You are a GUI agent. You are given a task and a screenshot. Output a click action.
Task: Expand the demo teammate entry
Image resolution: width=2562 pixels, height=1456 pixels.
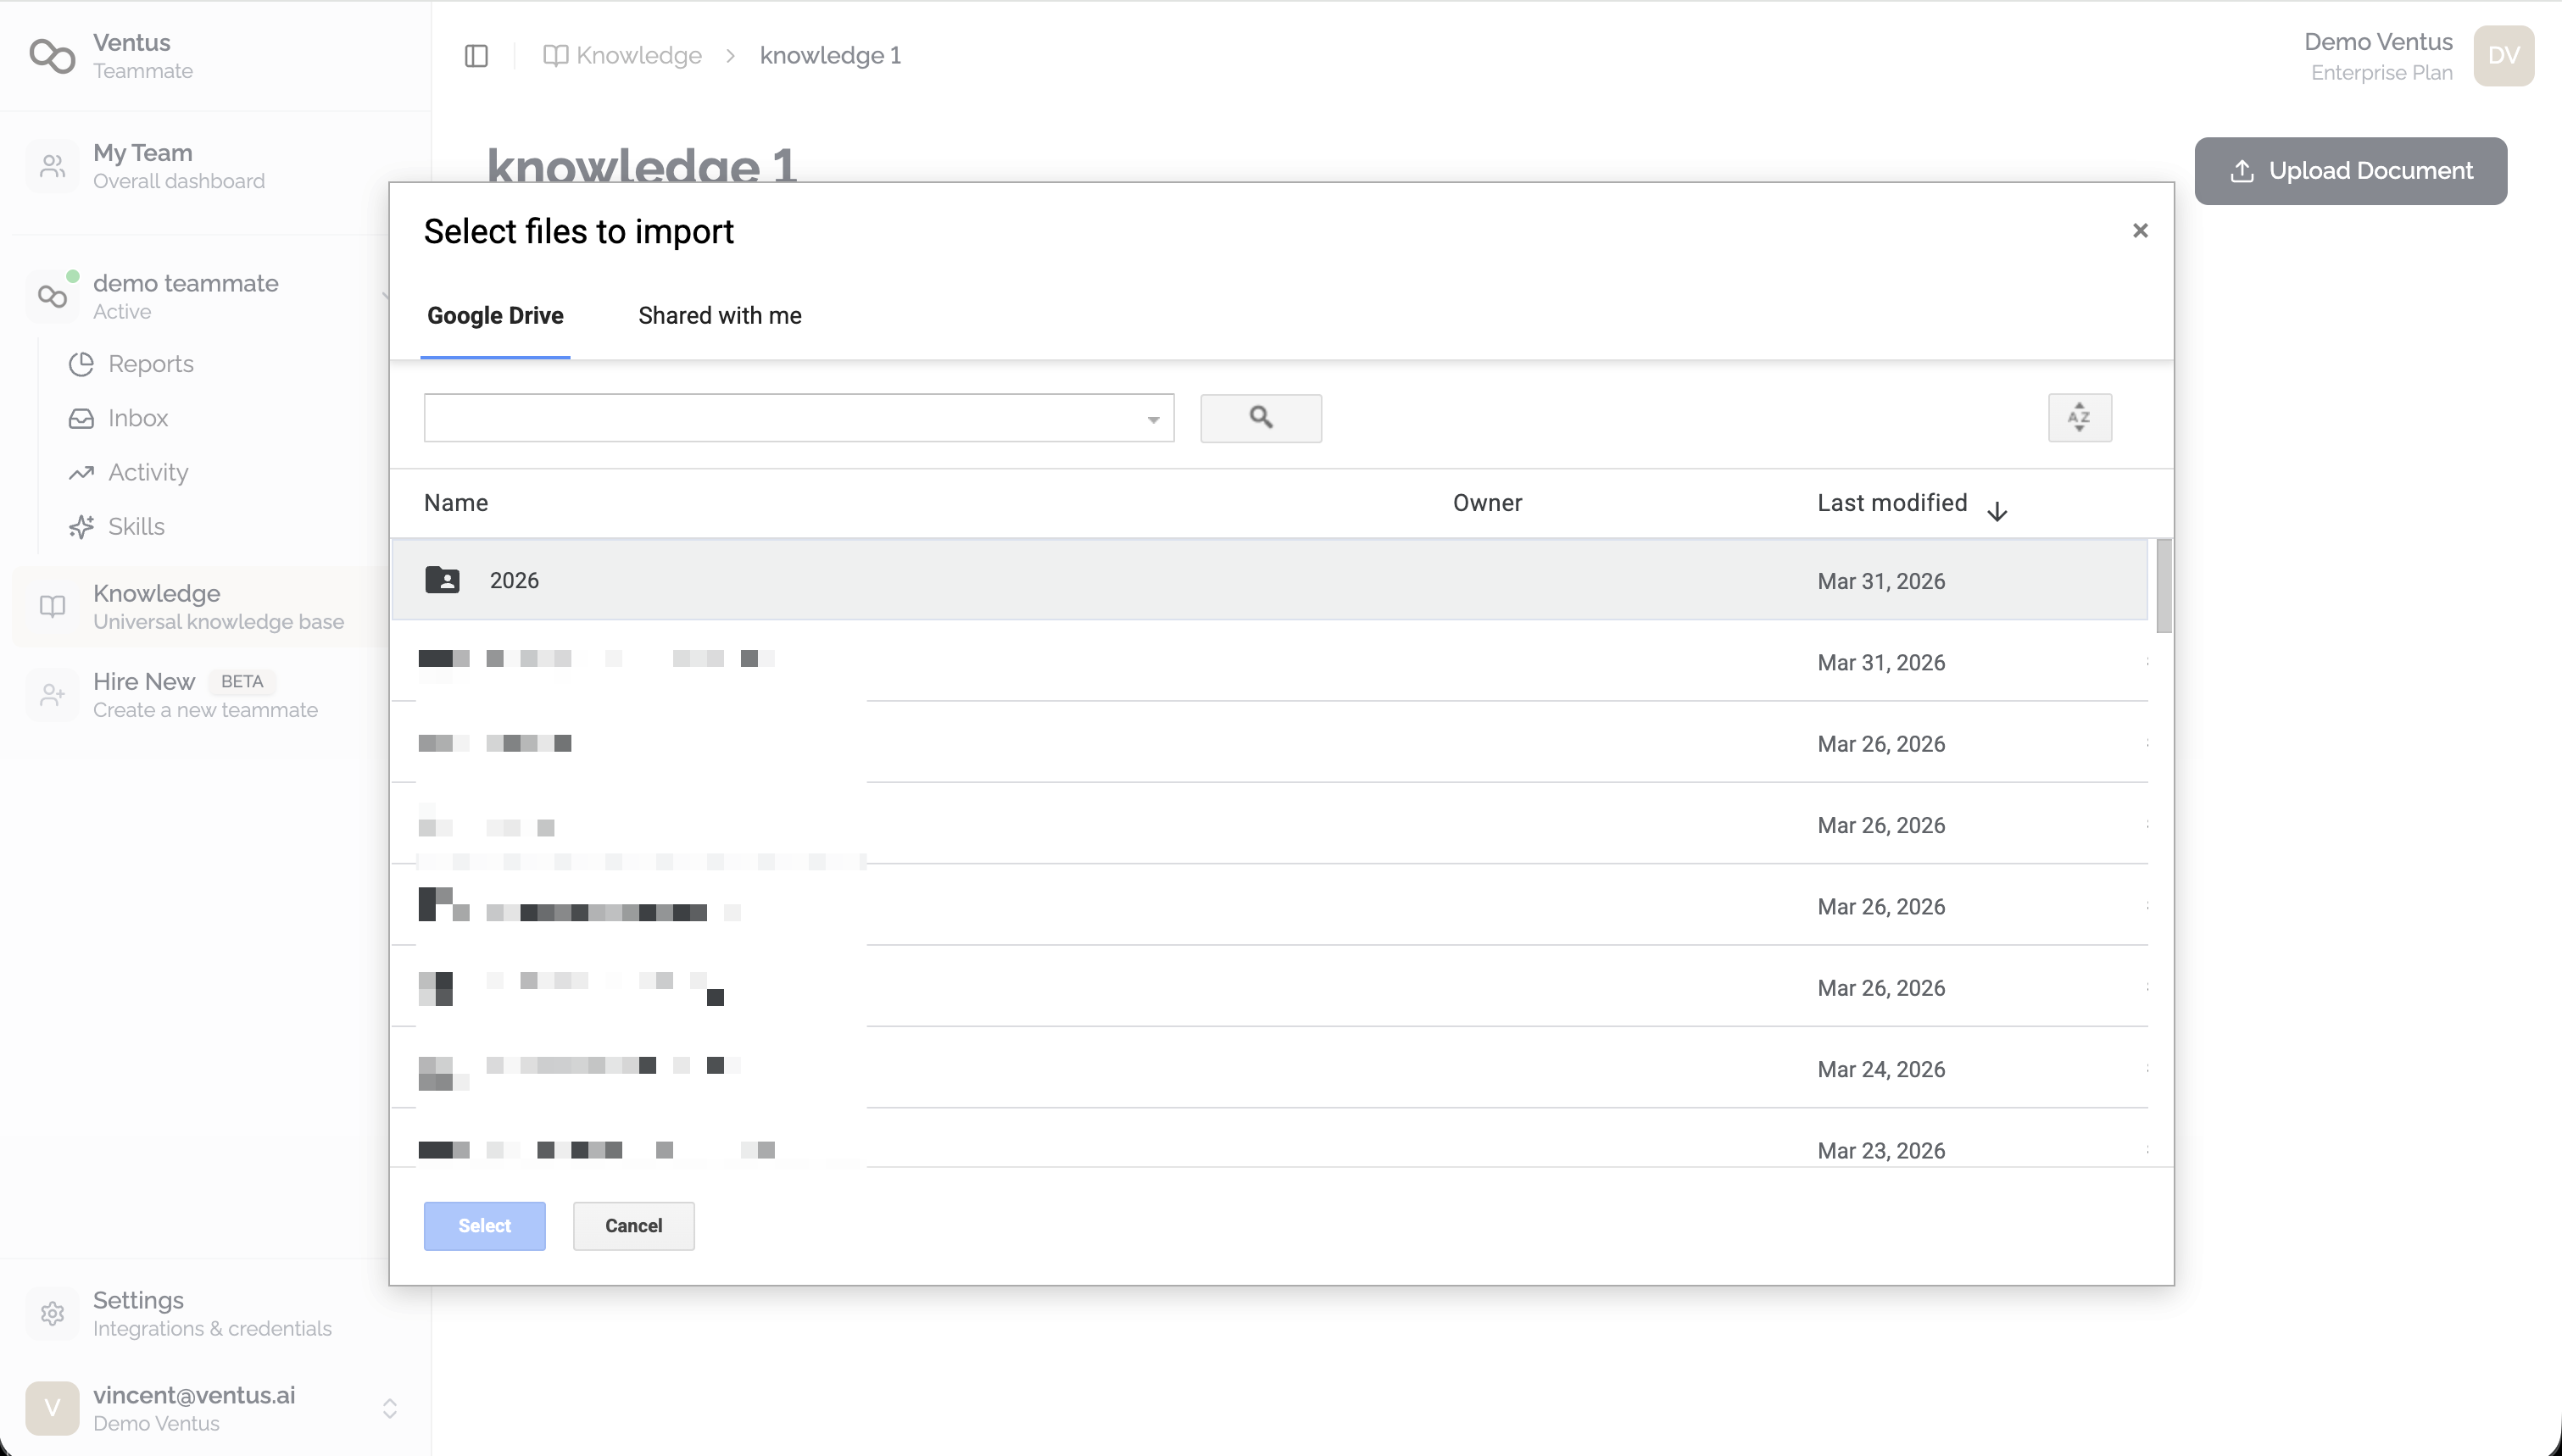[x=388, y=296]
